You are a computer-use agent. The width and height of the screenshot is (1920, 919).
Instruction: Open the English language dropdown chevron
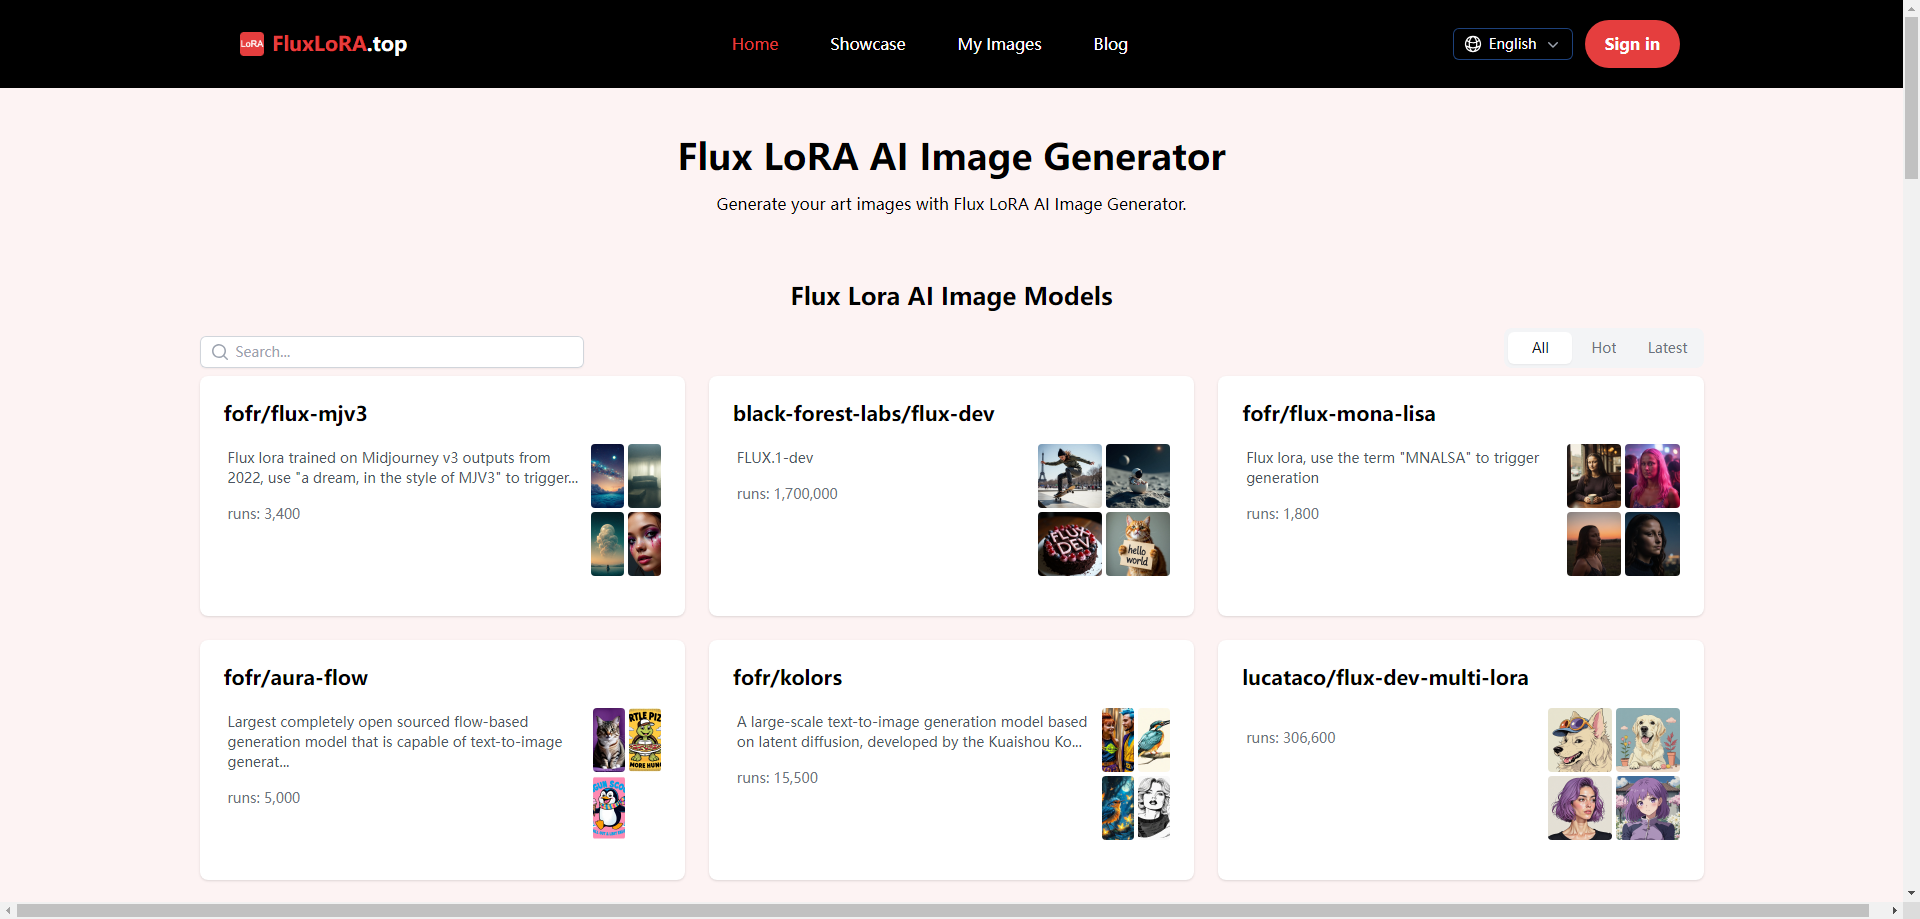(x=1553, y=44)
